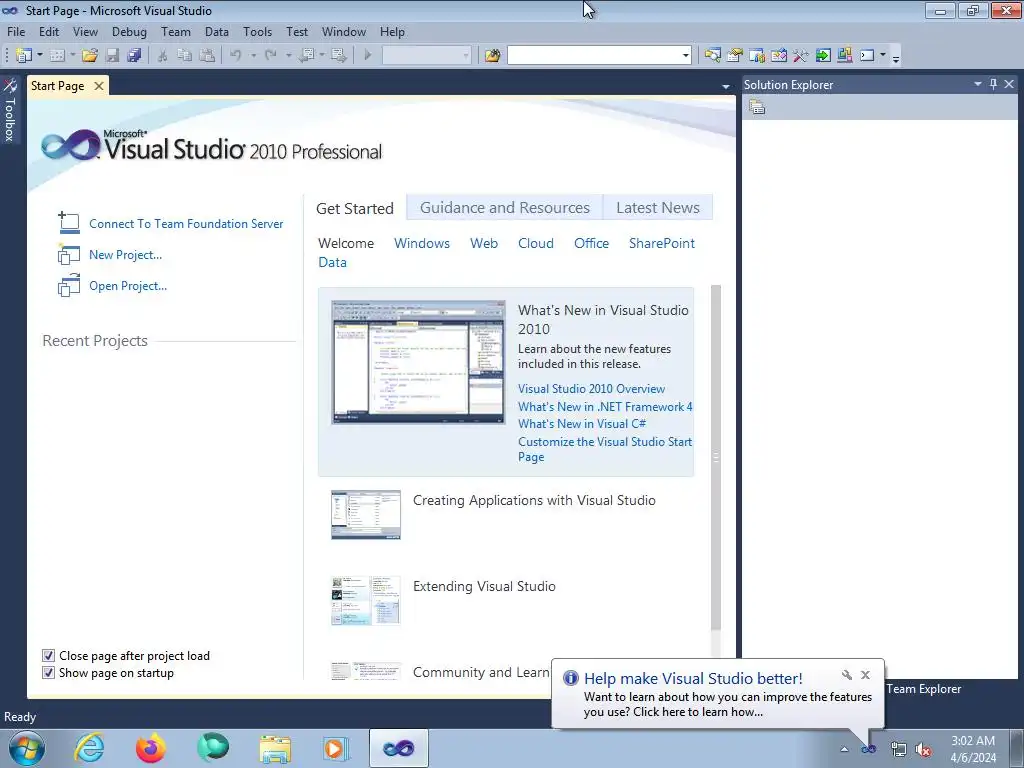Open the Window menu
Viewport: 1024px width, 768px height.
point(344,31)
